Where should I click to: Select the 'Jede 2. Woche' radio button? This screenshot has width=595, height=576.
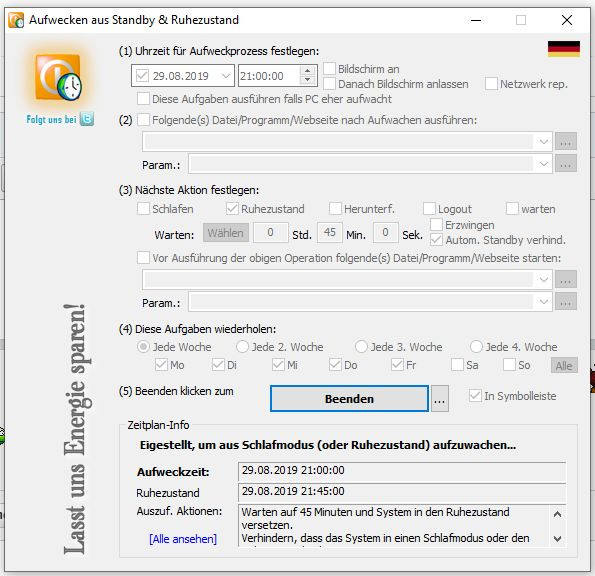[242, 346]
